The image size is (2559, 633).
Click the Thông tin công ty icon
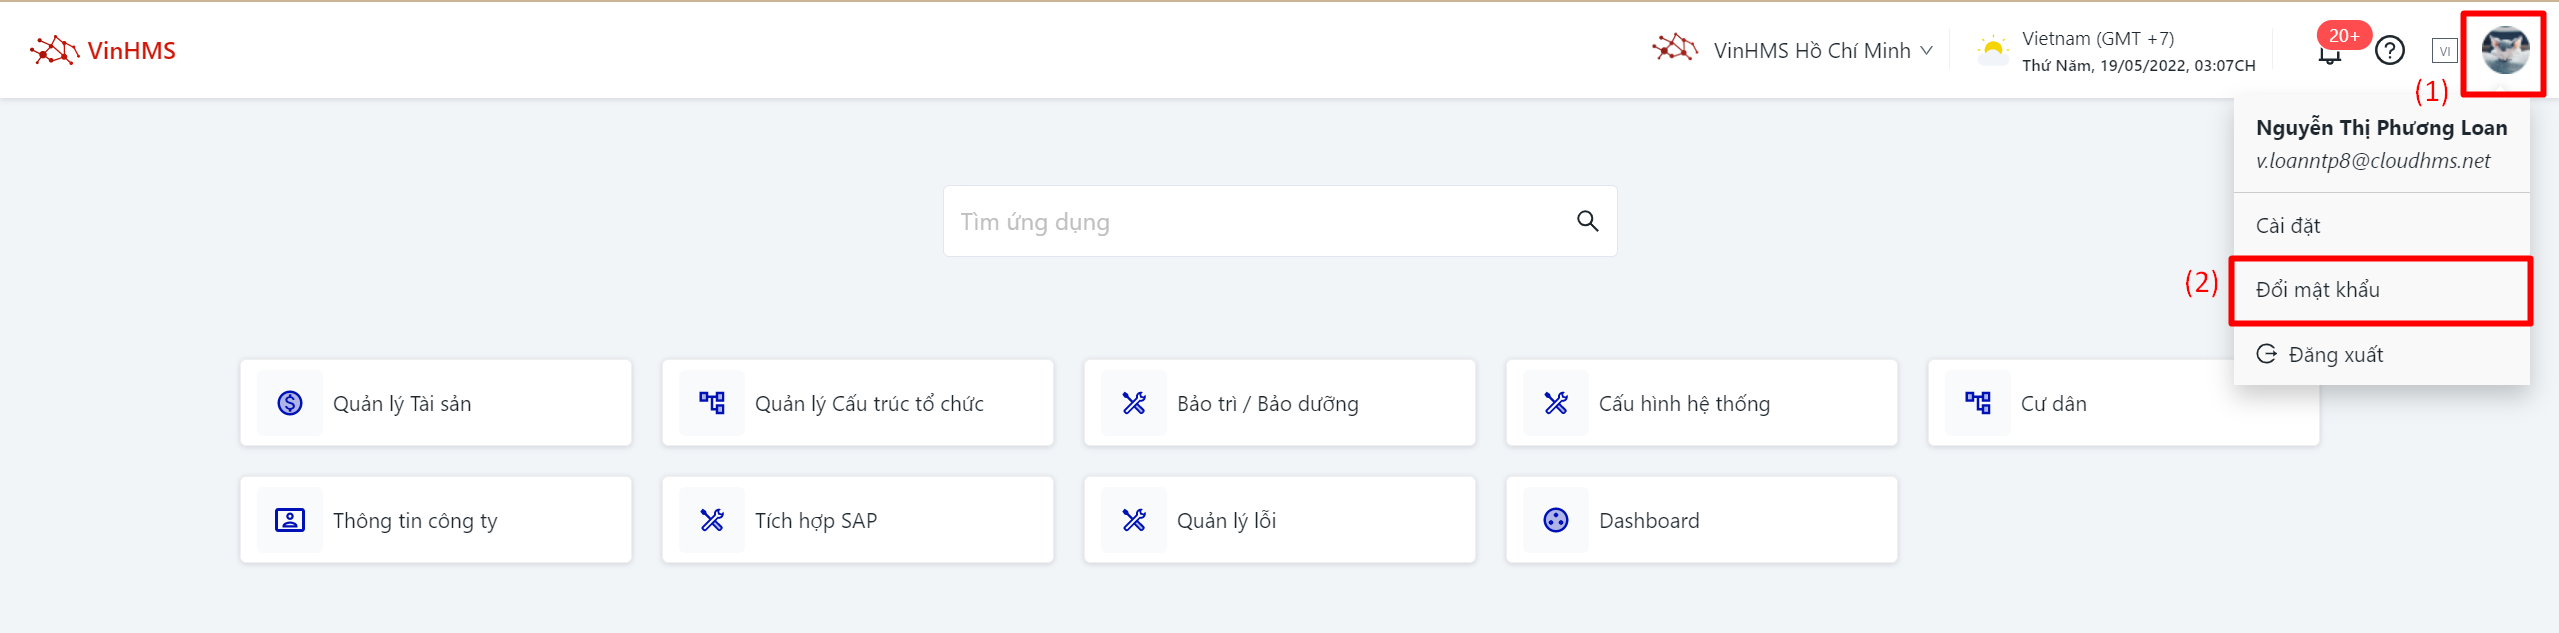(290, 520)
